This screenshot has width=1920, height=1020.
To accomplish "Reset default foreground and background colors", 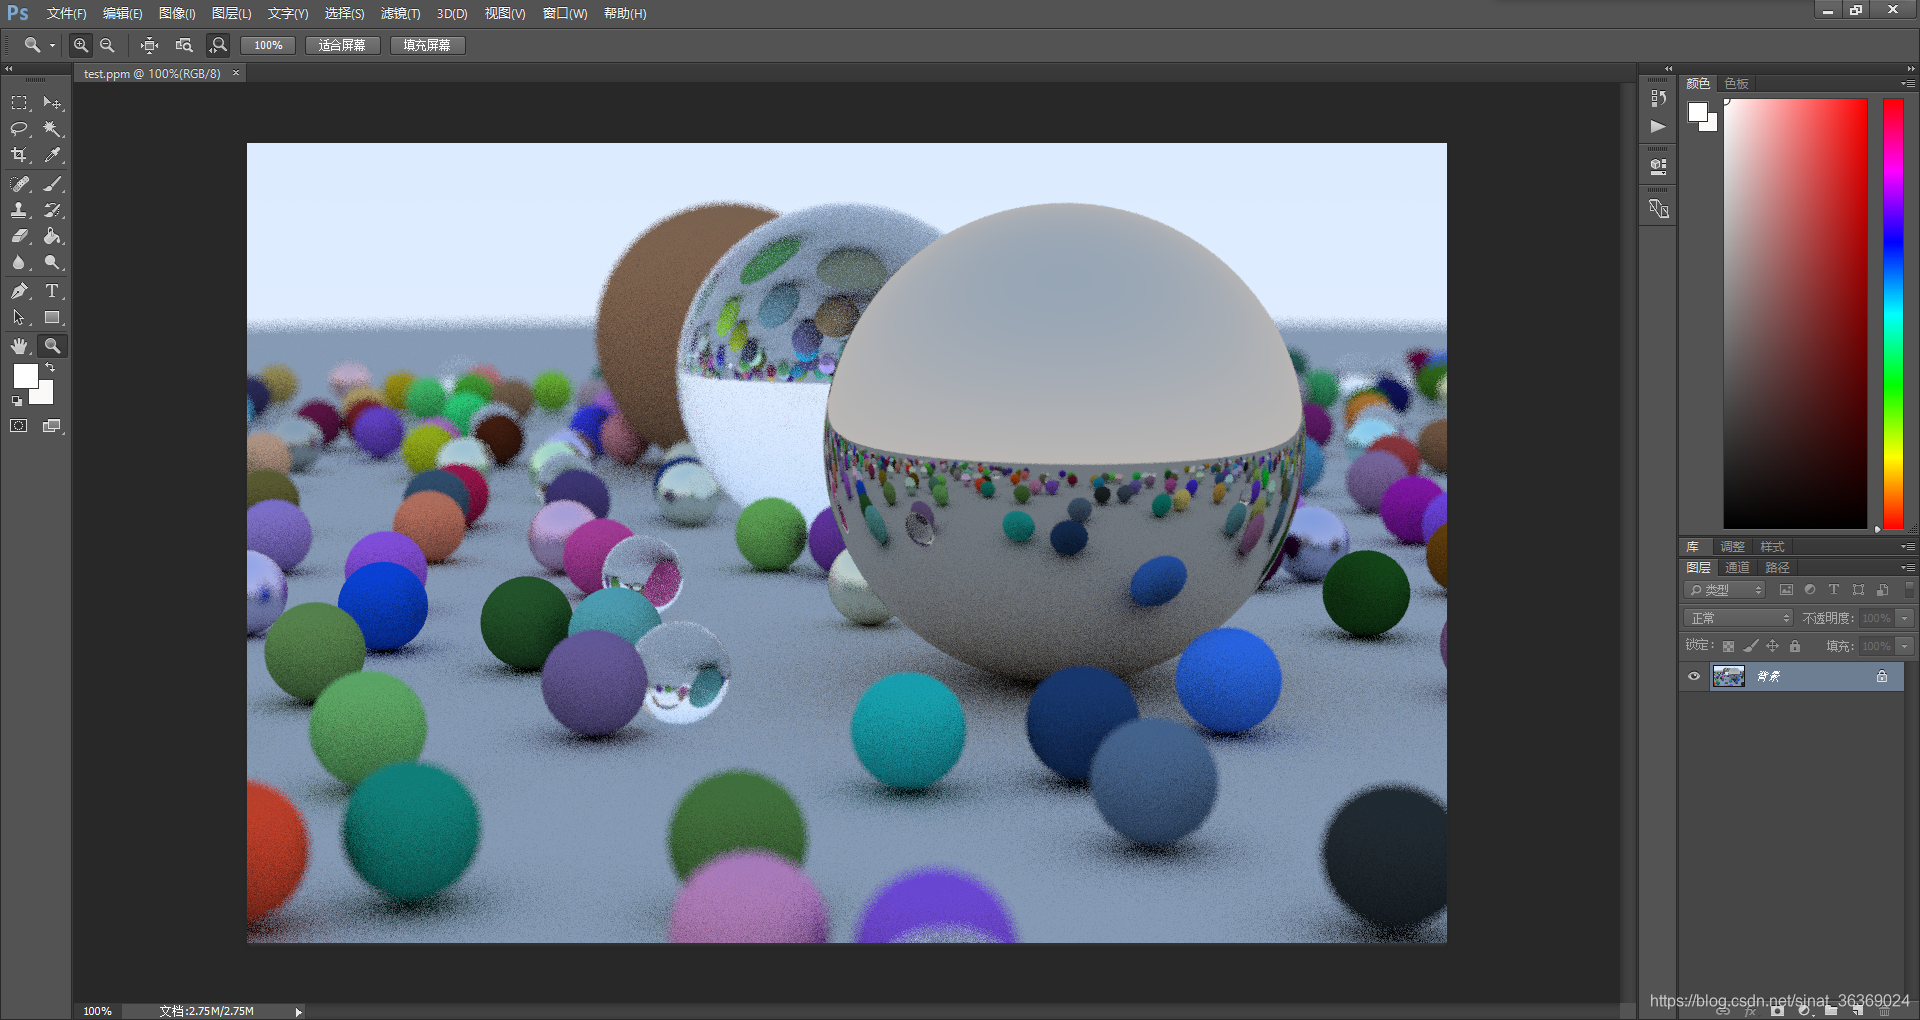I will 16,401.
